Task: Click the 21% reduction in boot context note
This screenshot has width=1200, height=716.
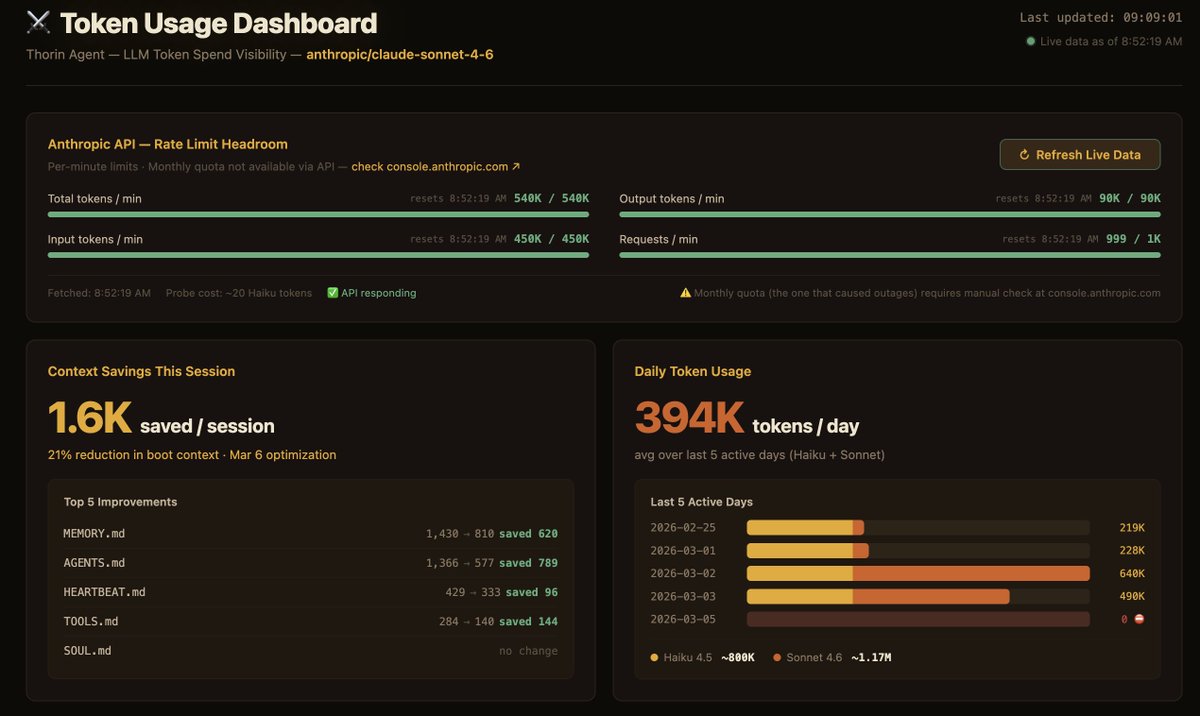Action: point(192,455)
